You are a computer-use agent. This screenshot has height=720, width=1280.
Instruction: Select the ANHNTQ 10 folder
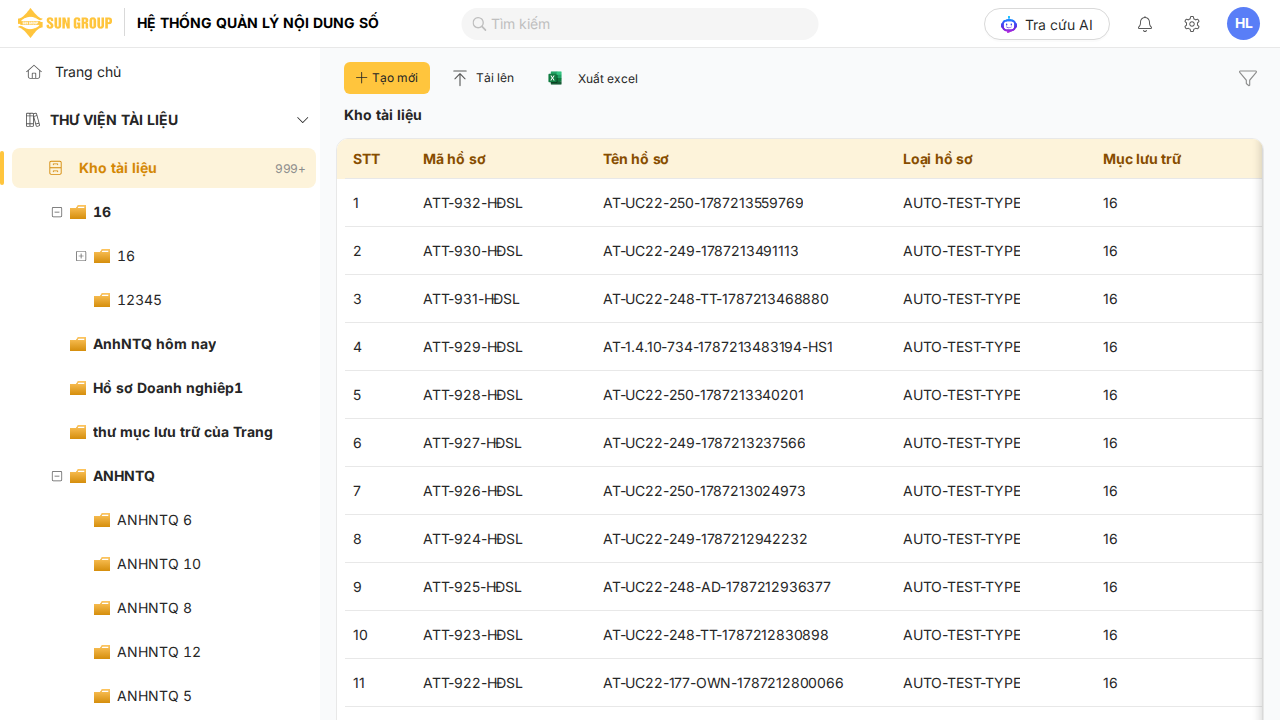point(159,564)
